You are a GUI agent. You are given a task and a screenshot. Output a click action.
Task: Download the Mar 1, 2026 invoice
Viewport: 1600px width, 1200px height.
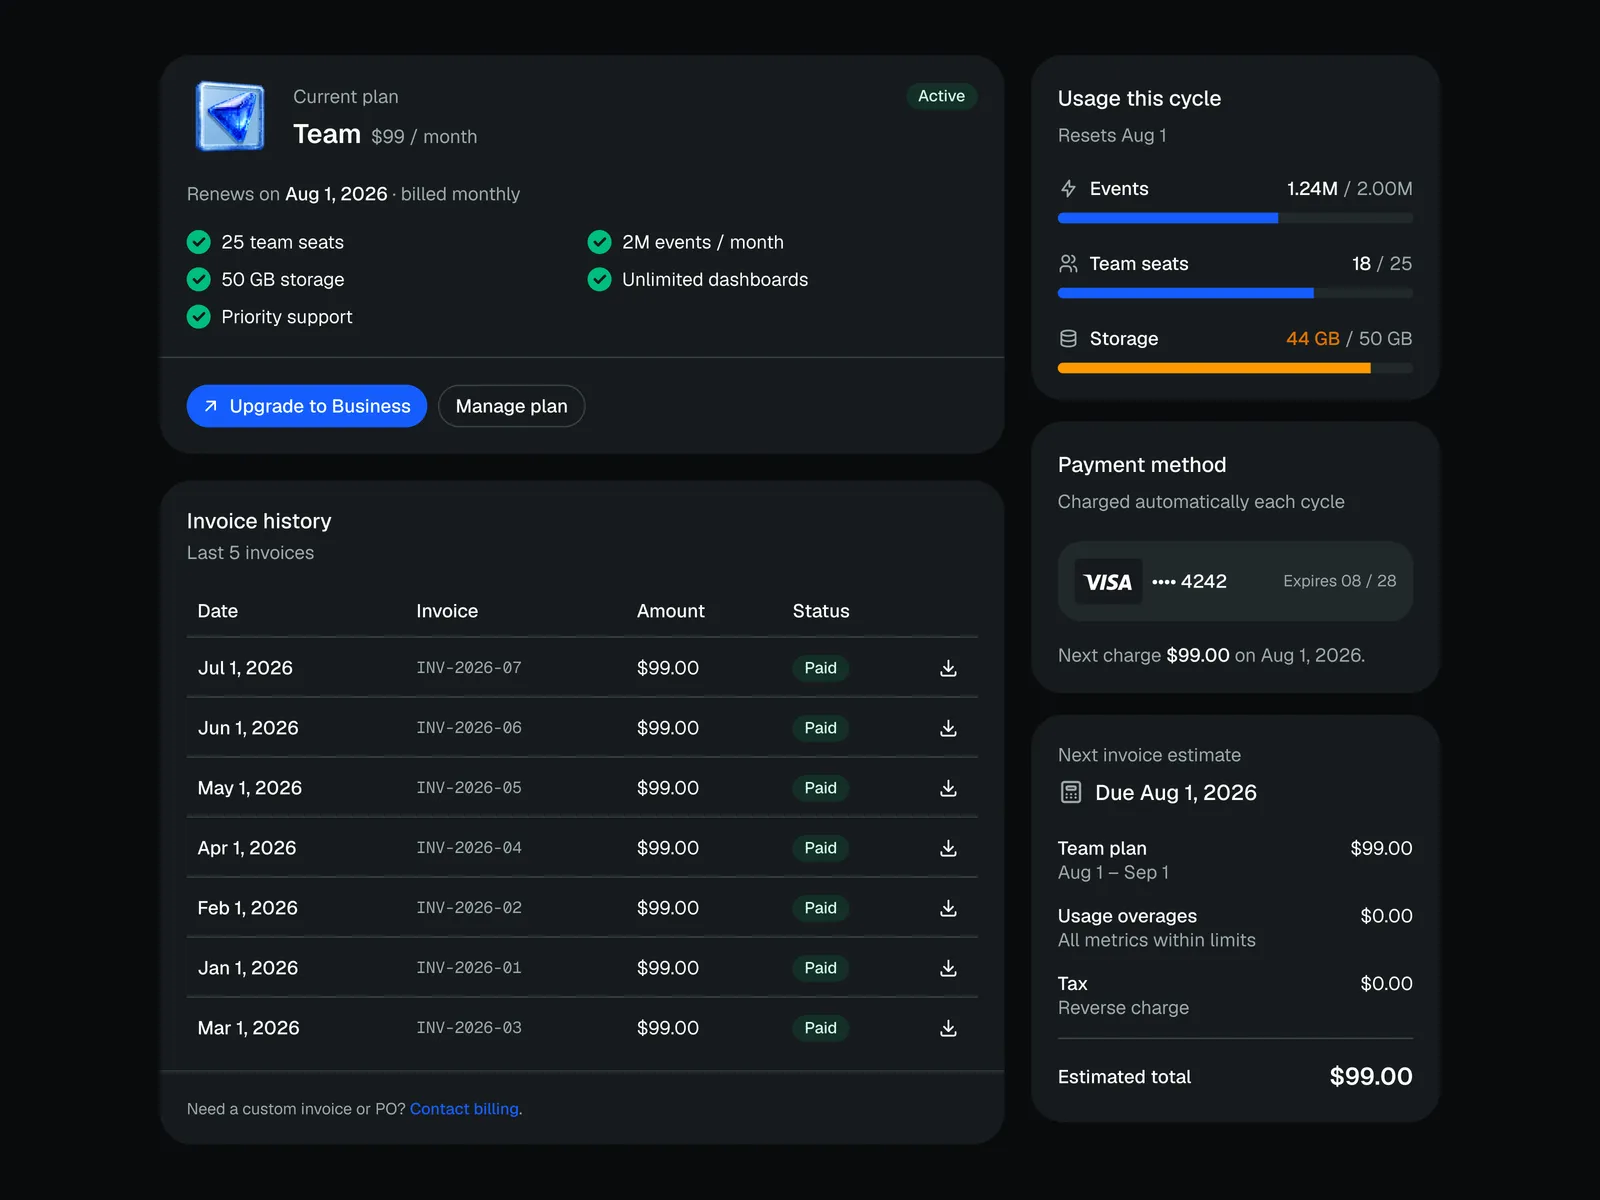pyautogui.click(x=948, y=1028)
